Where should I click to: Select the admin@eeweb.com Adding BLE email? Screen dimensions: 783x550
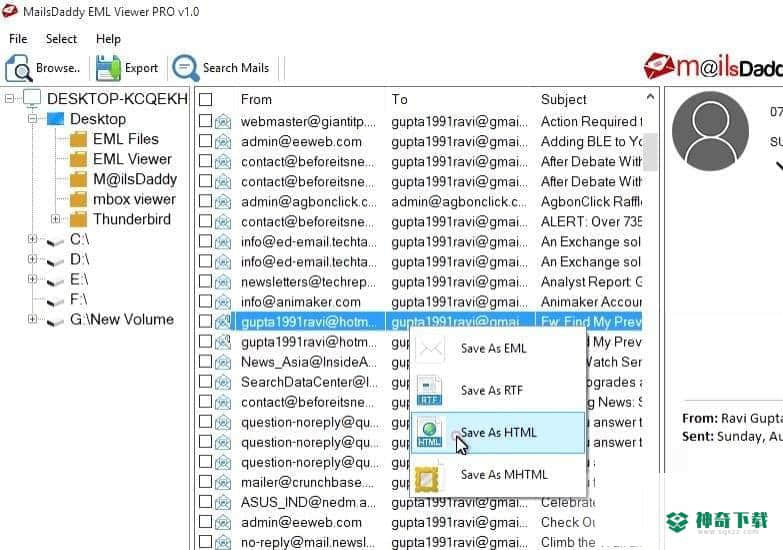click(x=420, y=141)
